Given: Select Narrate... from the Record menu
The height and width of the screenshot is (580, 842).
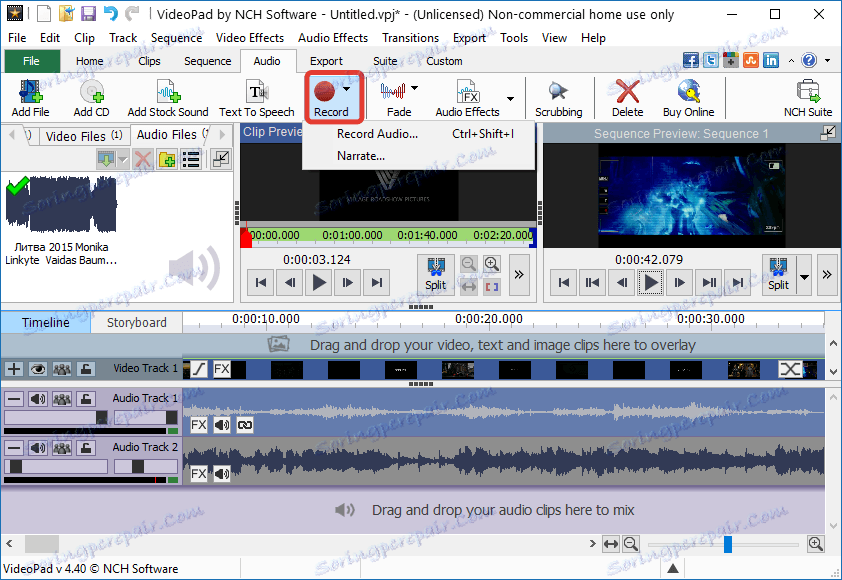Looking at the screenshot, I should [x=361, y=156].
